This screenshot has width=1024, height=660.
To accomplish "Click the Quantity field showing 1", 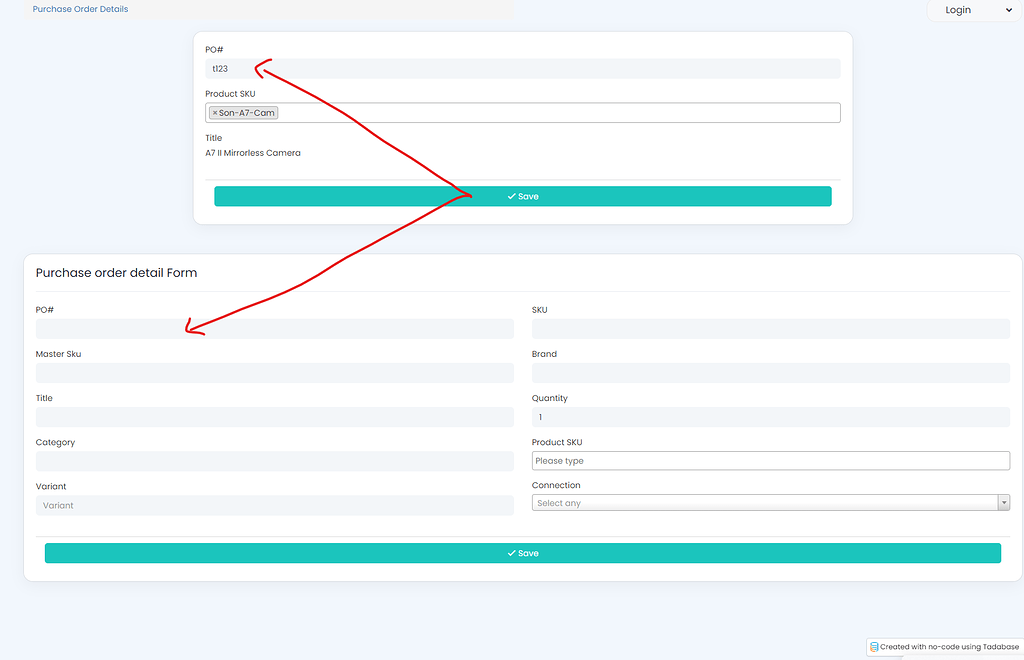I will click(x=770, y=417).
